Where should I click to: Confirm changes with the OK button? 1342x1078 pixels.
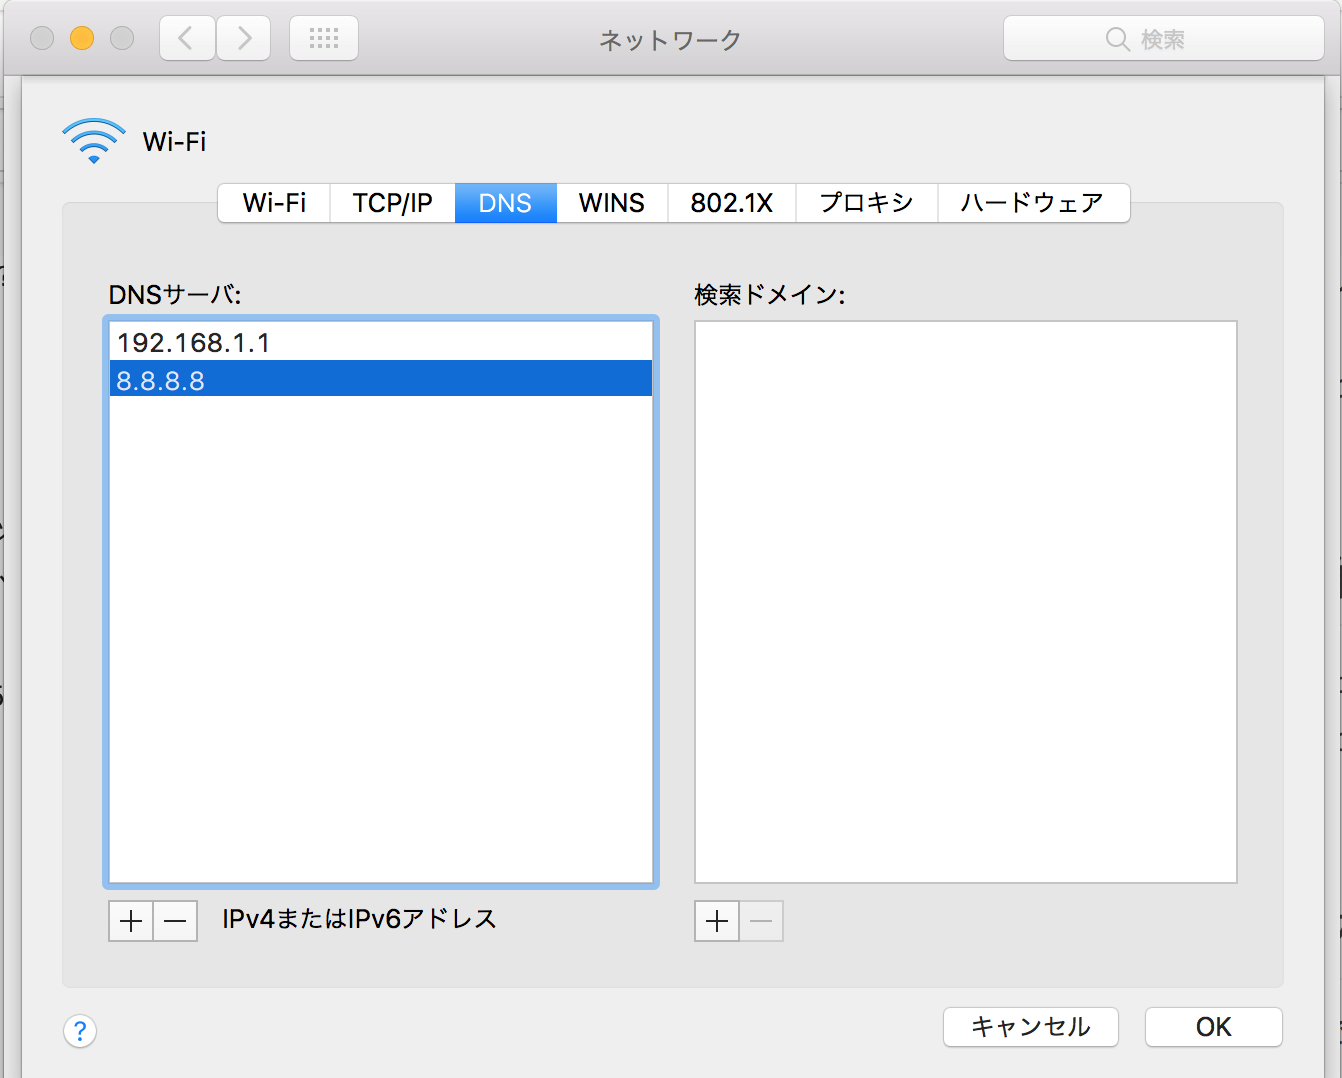coord(1213,1027)
